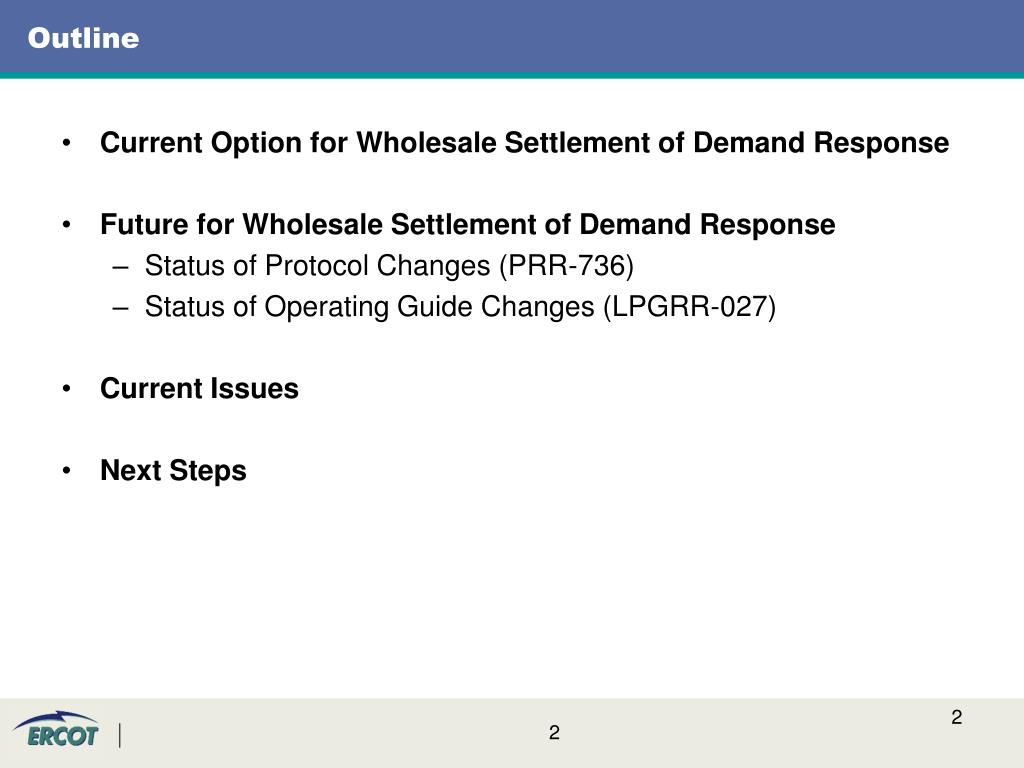Click the right-side page number 2
The image size is (1024, 768).
[957, 717]
